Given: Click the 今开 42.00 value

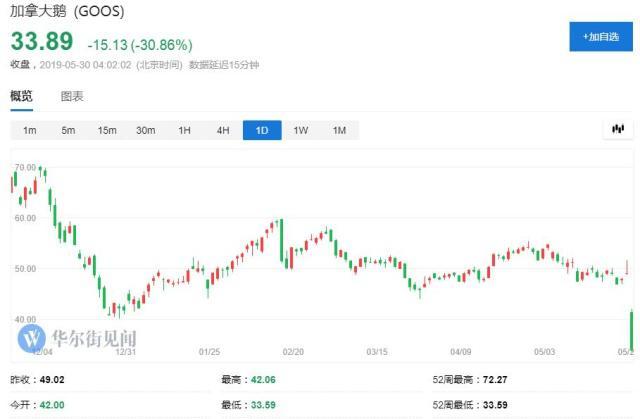Looking at the screenshot, I should coord(52,405).
